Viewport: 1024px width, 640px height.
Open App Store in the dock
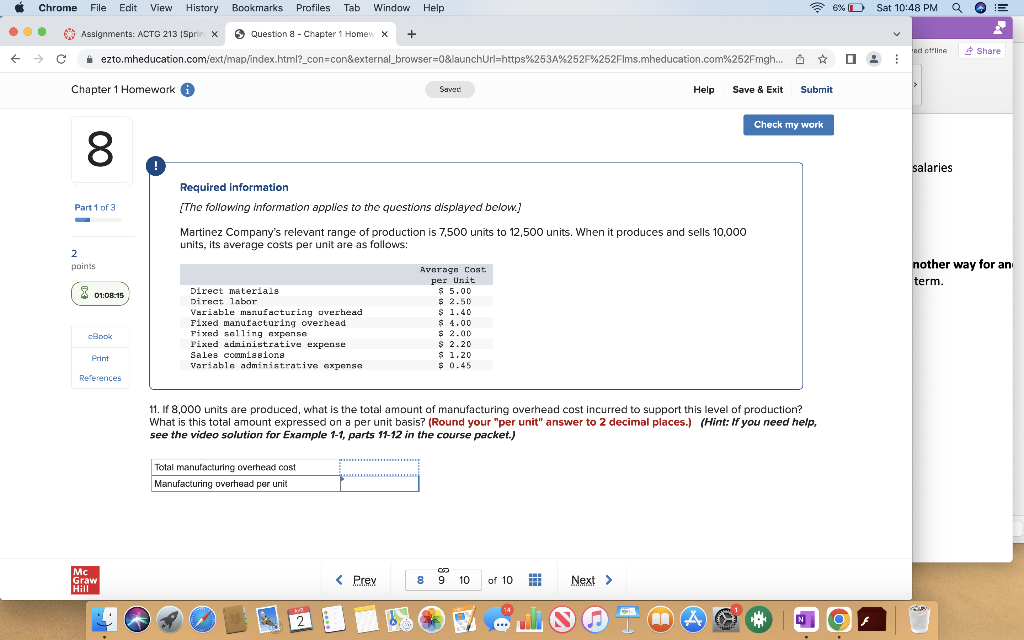click(x=693, y=619)
